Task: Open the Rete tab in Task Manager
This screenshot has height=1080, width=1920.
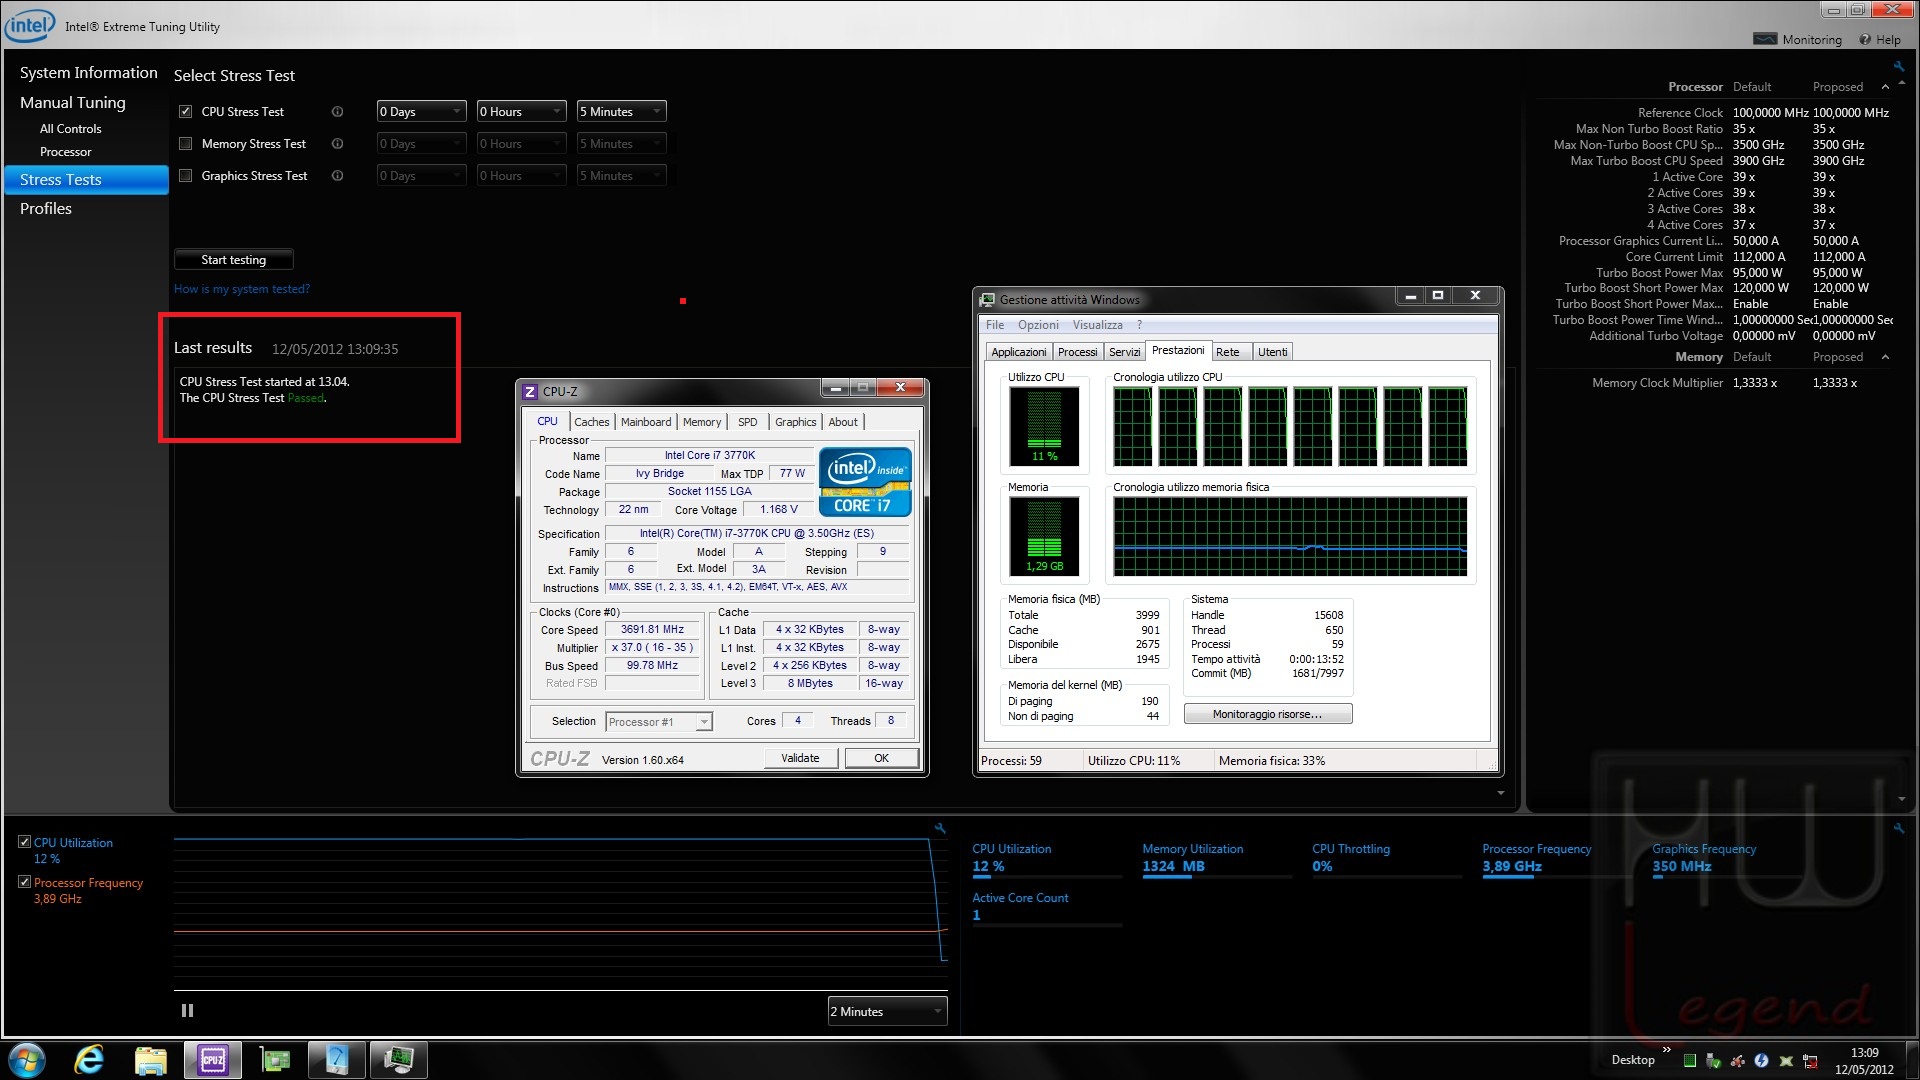Action: tap(1227, 352)
